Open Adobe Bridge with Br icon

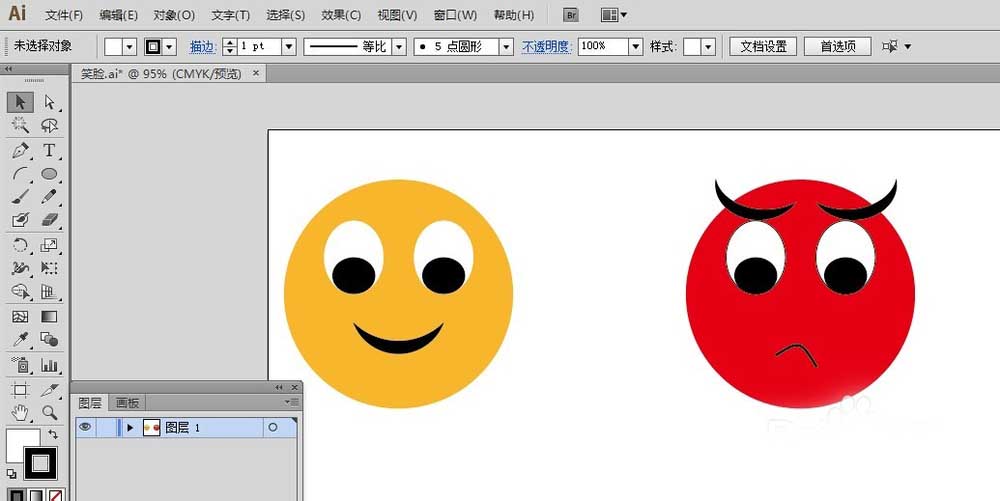point(571,15)
